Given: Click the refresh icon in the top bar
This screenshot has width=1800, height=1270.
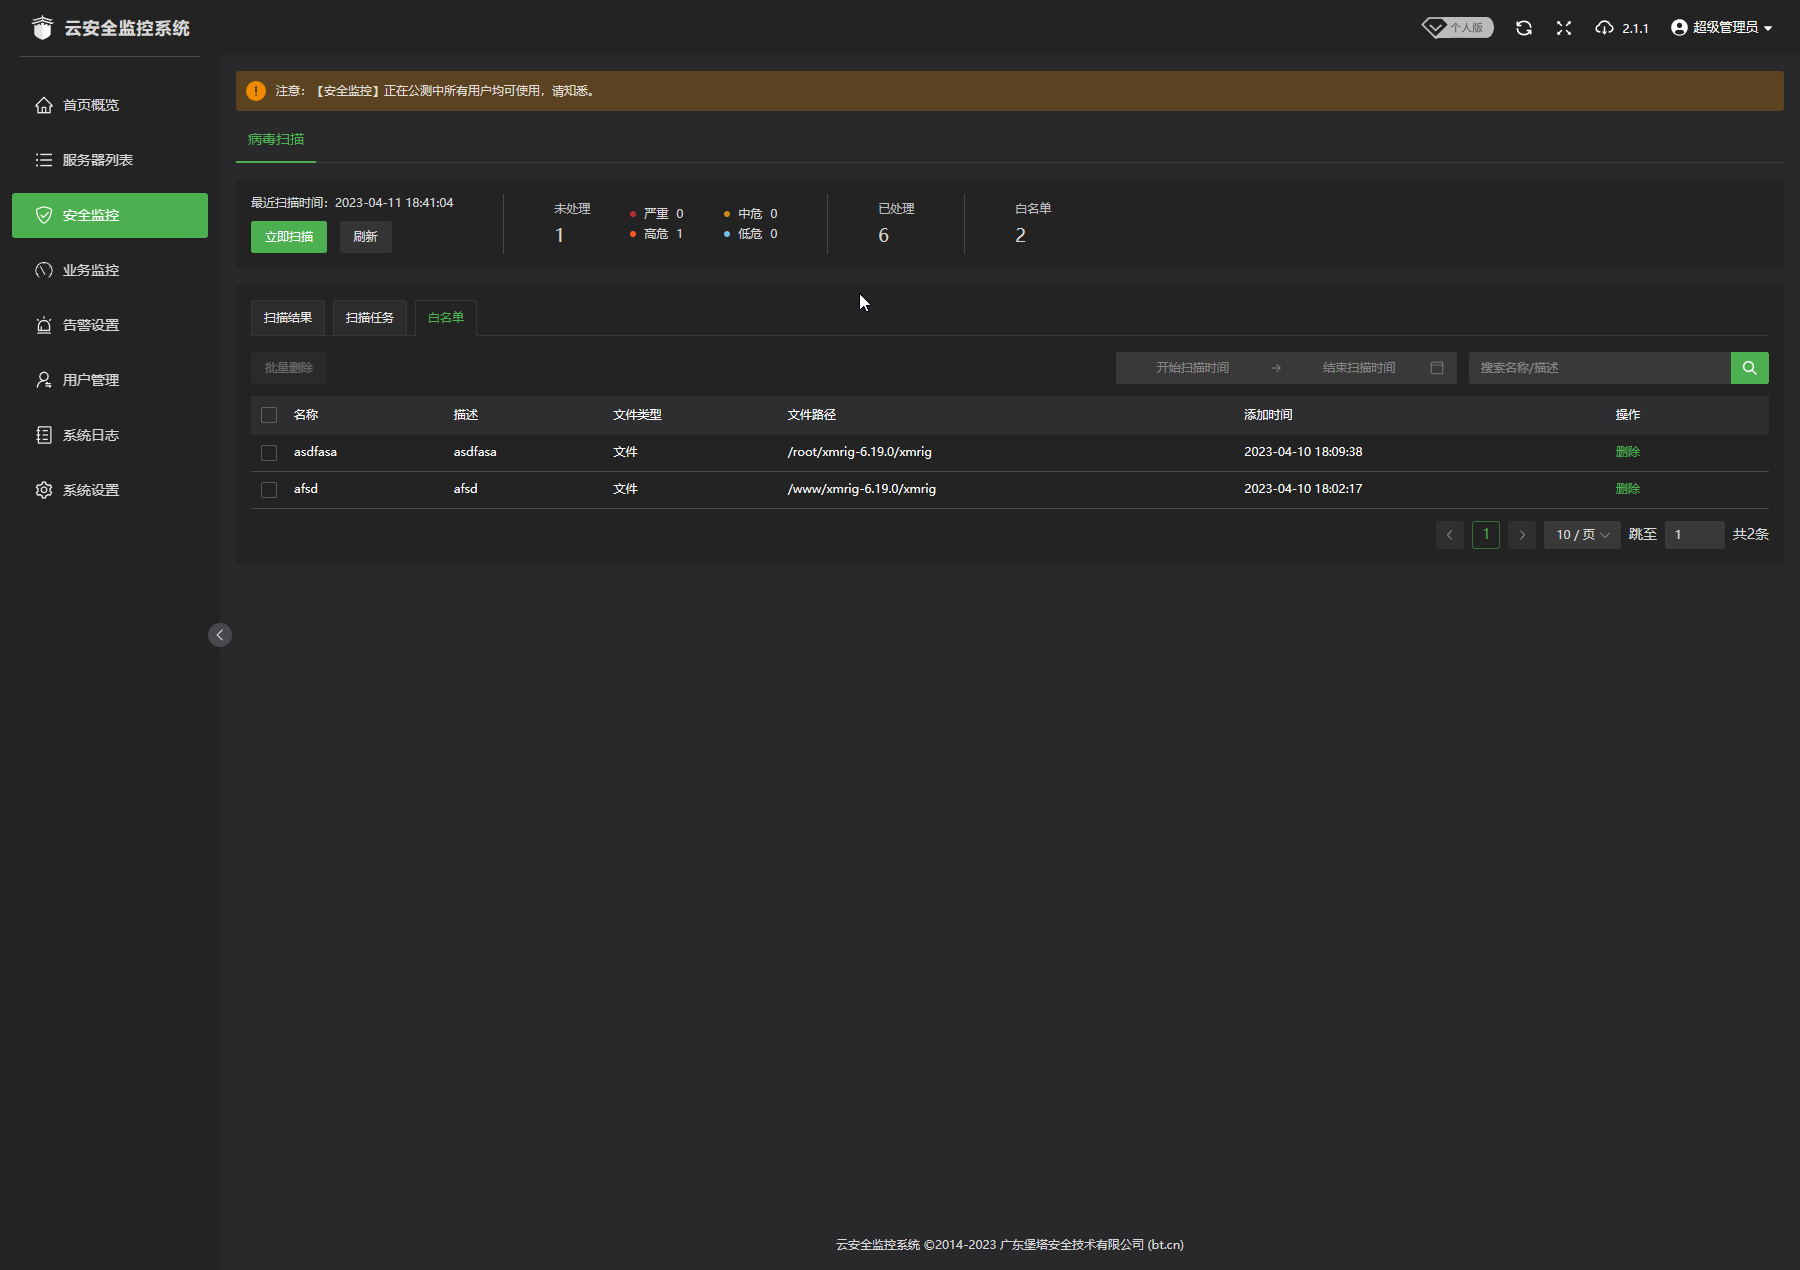Looking at the screenshot, I should click(1523, 28).
